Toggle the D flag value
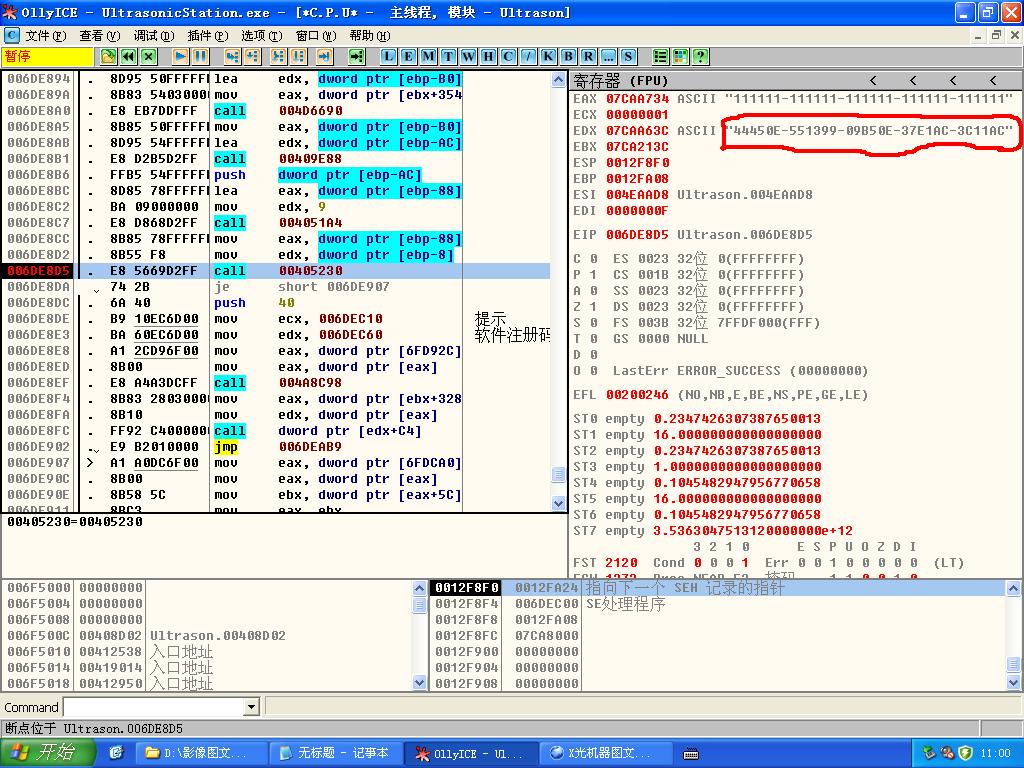The image size is (1024, 768). pyautogui.click(x=594, y=355)
